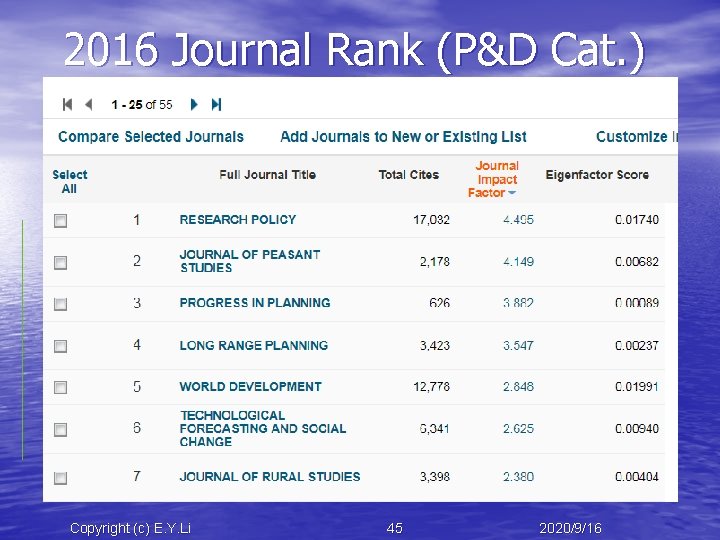Click the '1 - 25 of 55' page indicator
This screenshot has height=540, width=720.
(142, 105)
